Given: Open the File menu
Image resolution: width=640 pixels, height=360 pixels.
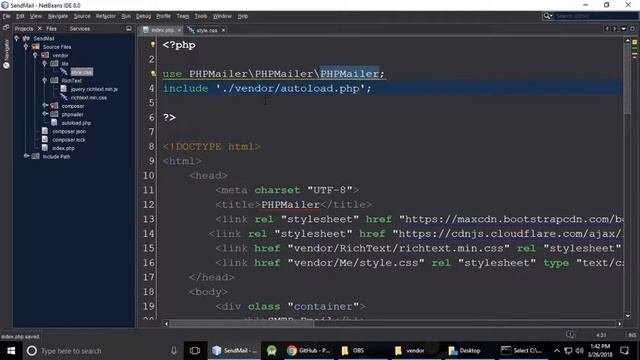Looking at the screenshot, I should pos(6,16).
